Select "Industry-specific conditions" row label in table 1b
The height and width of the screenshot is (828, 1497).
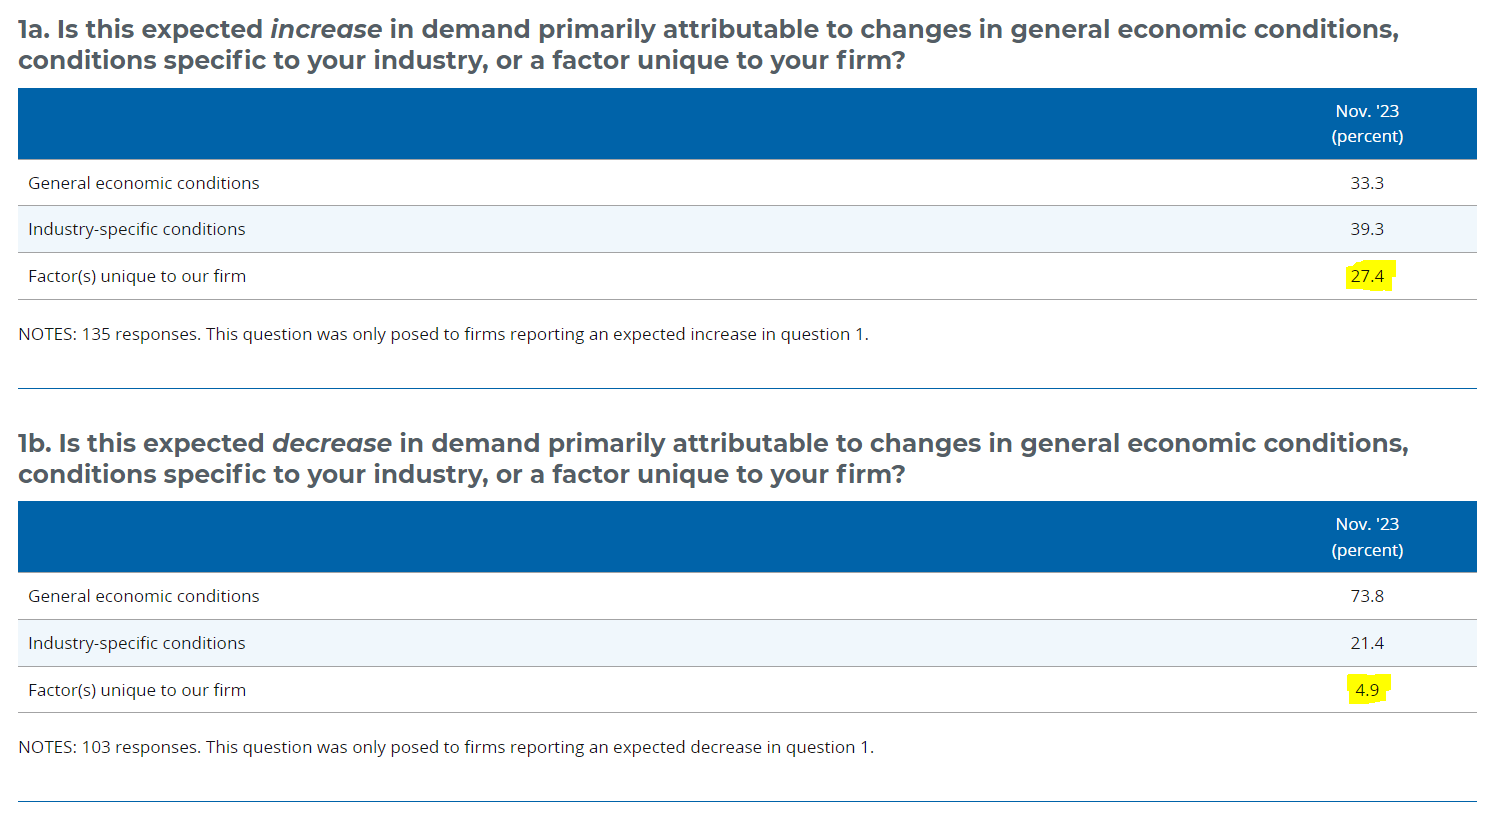[x=137, y=643]
